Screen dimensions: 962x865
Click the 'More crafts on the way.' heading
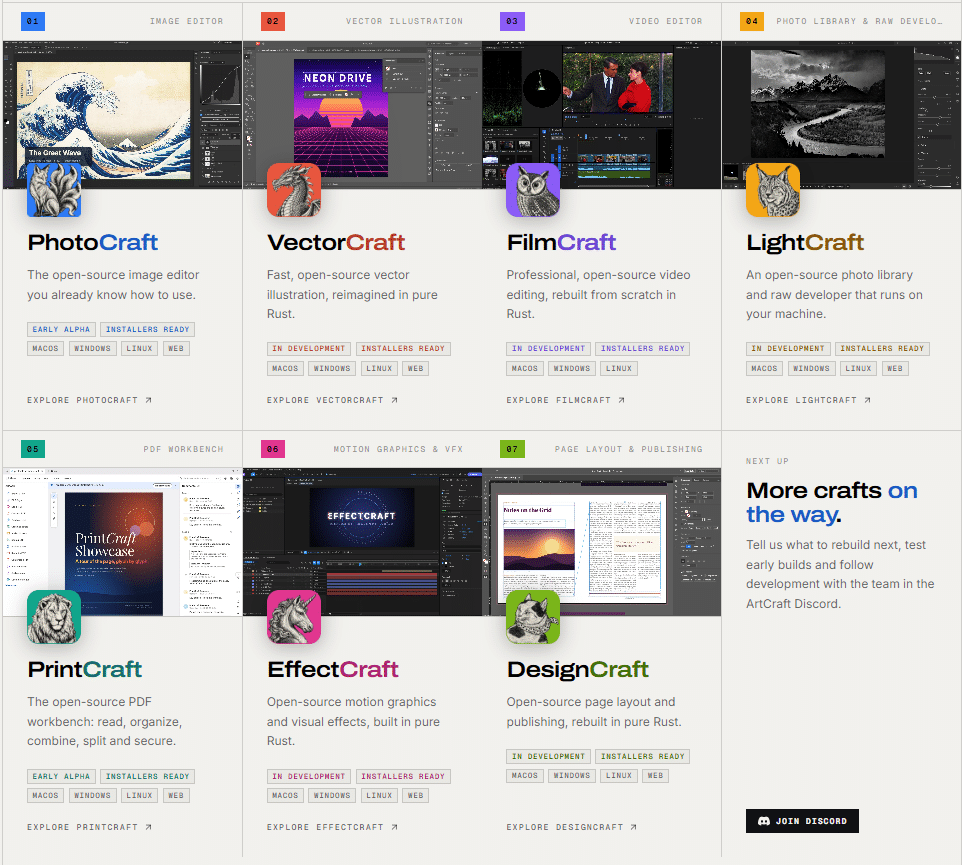(832, 502)
